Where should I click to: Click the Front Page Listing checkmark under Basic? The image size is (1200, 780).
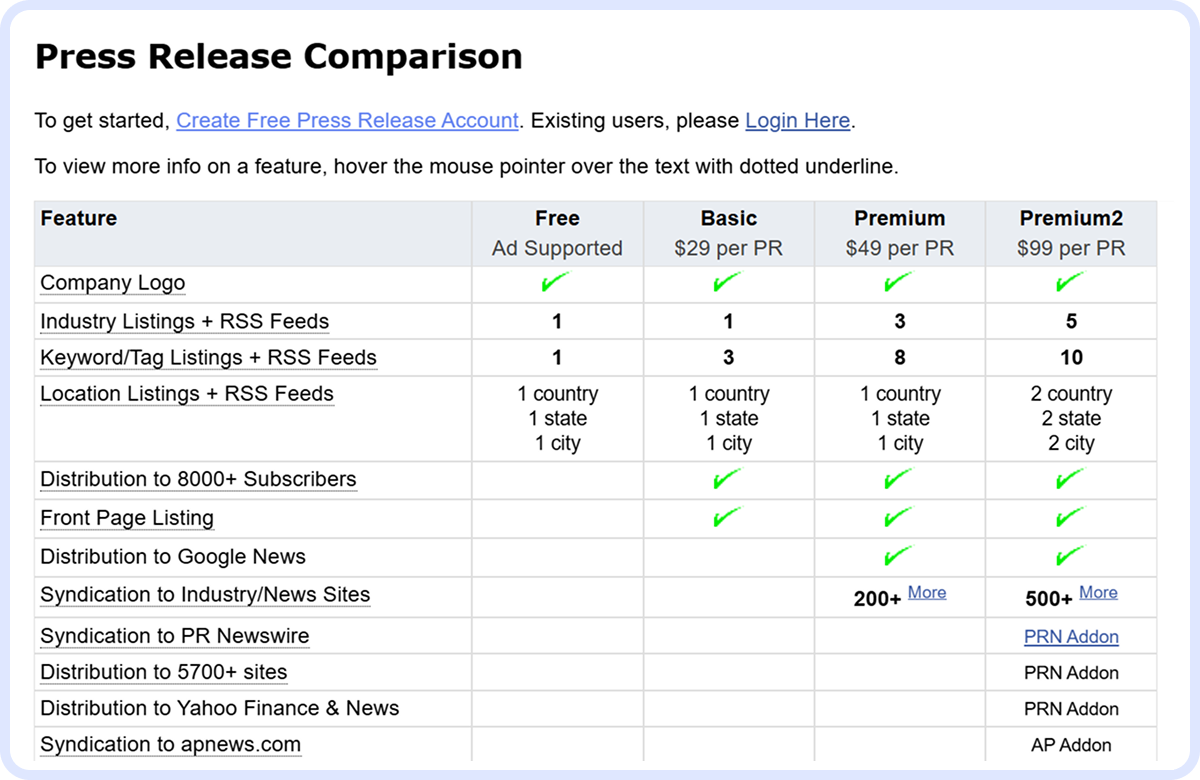728,518
